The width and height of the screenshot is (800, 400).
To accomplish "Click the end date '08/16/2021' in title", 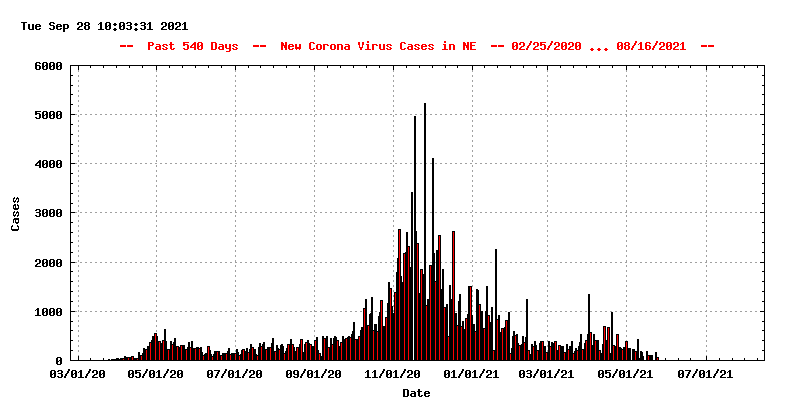I will coord(651,46).
